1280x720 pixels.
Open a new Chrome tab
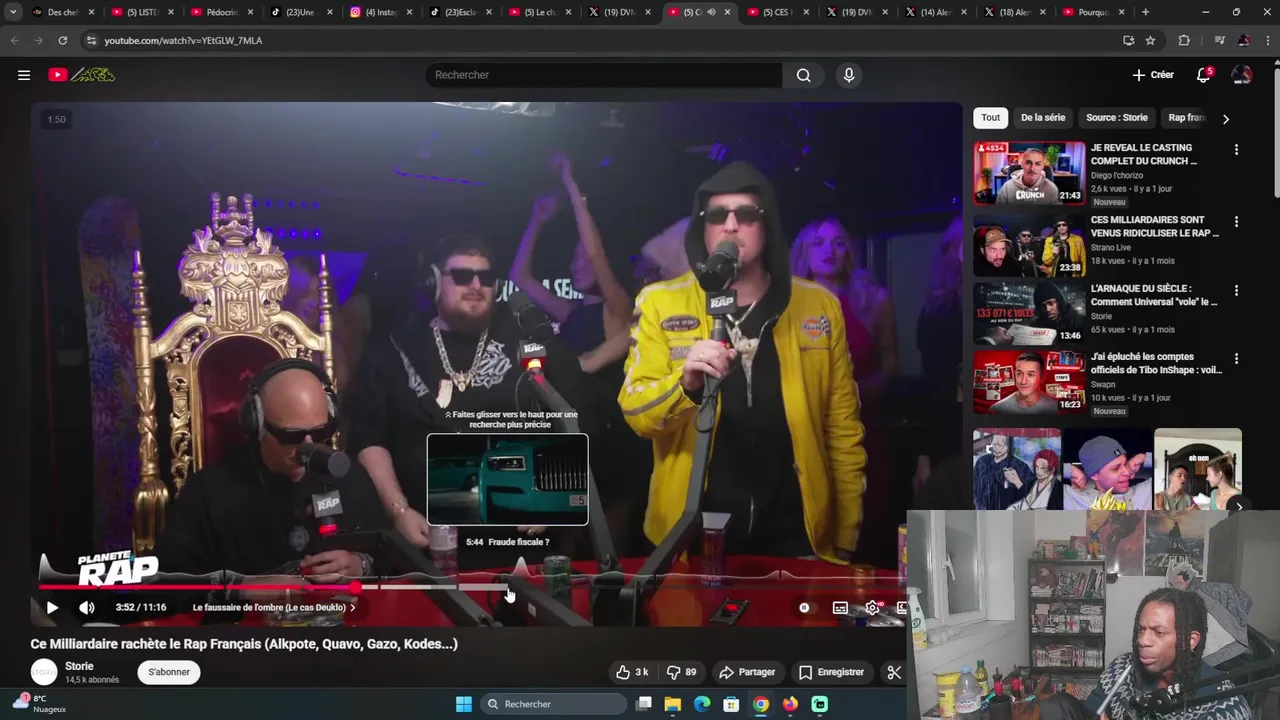[1145, 12]
